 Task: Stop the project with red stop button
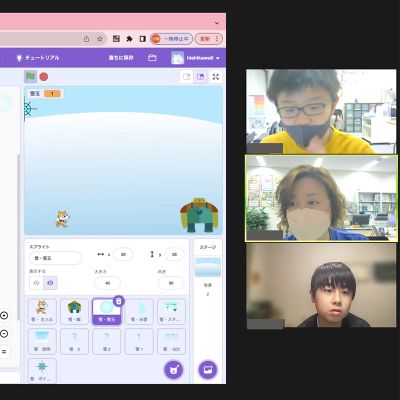click(x=44, y=77)
